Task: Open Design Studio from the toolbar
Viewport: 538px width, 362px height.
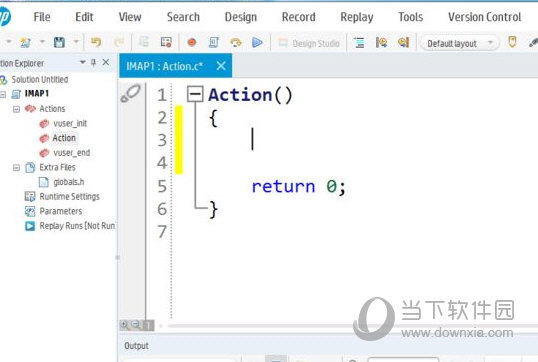Action: [308, 43]
